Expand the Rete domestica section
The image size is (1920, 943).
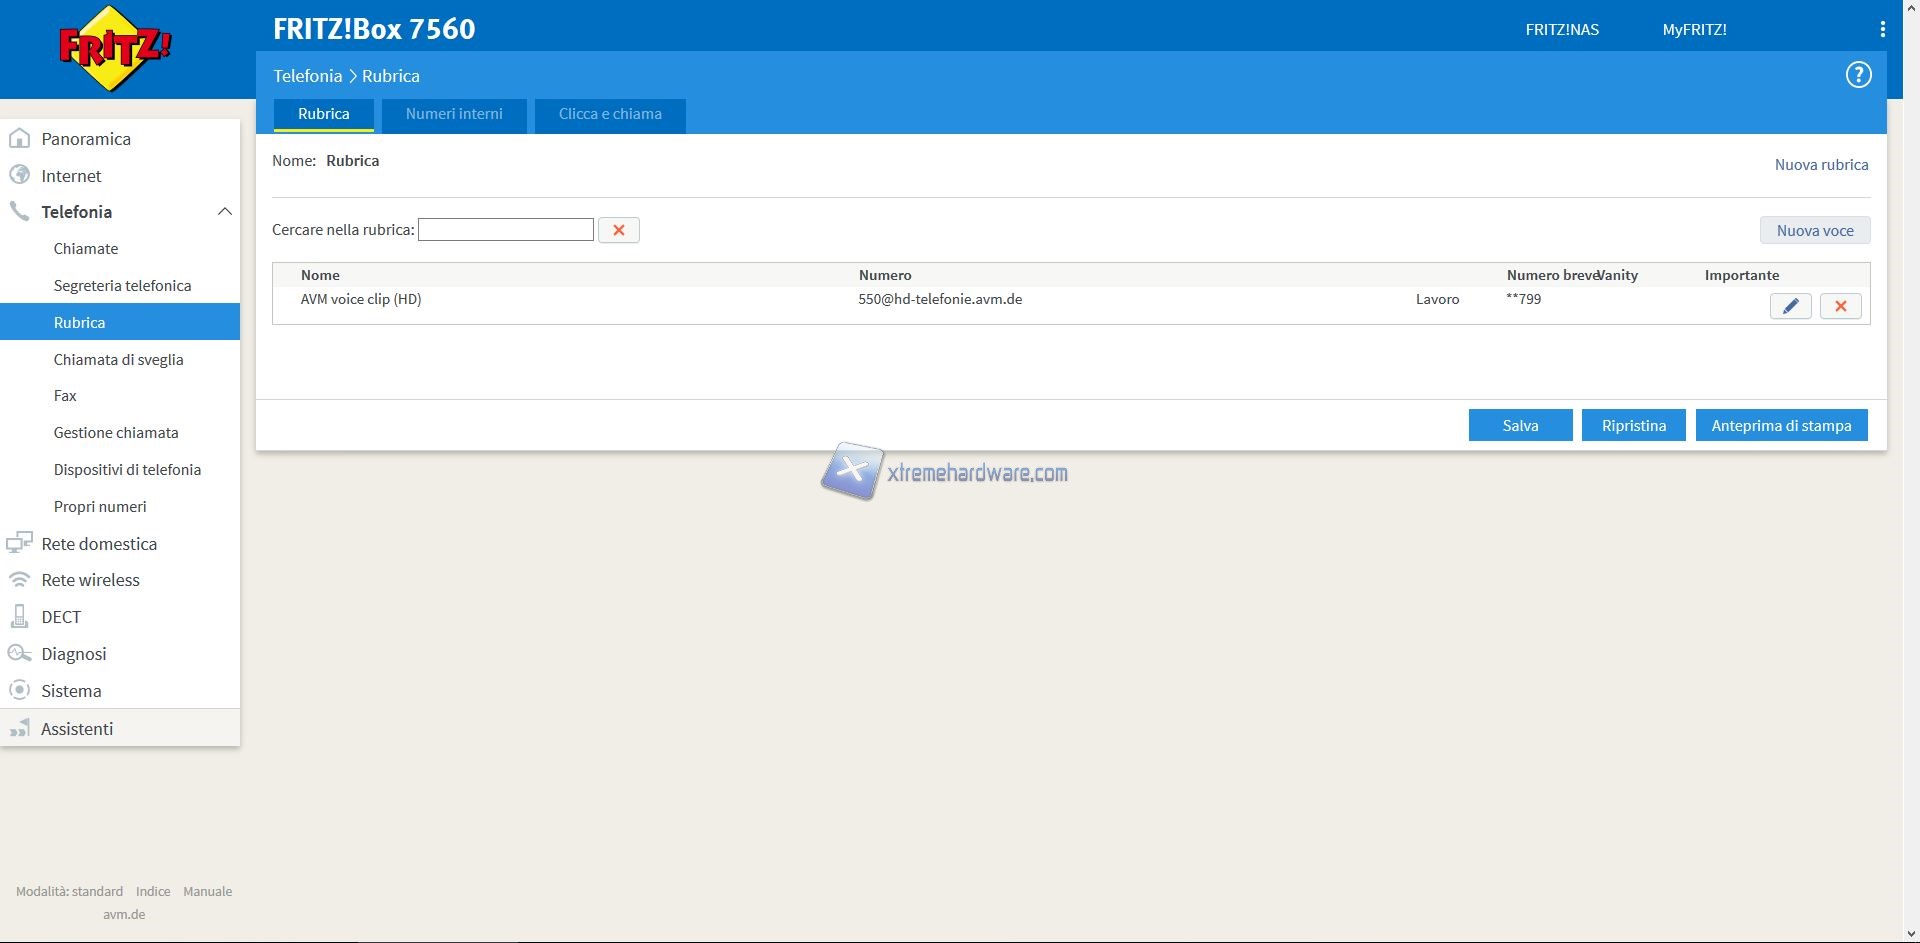99,544
